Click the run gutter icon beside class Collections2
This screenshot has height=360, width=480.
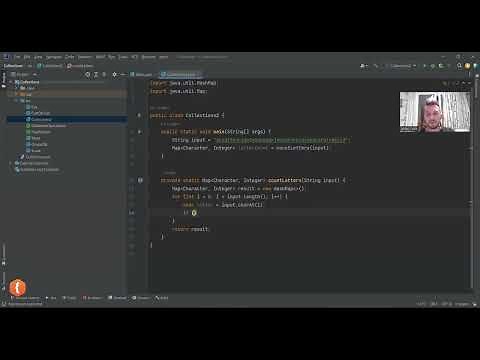pos(139,115)
